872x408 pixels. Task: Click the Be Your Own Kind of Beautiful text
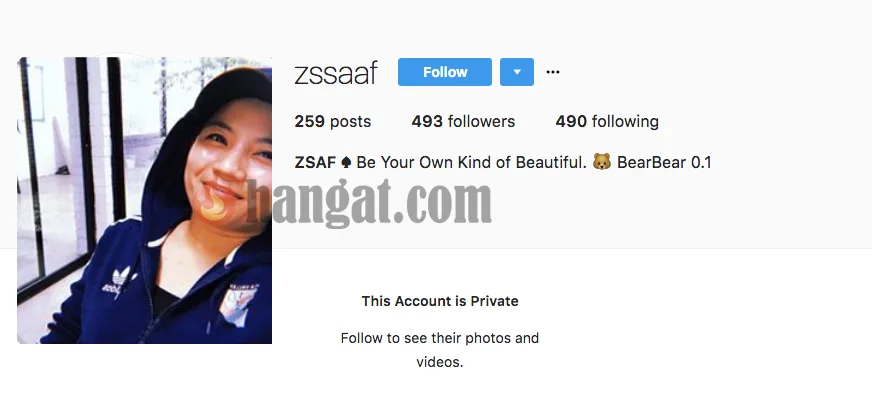tap(472, 162)
